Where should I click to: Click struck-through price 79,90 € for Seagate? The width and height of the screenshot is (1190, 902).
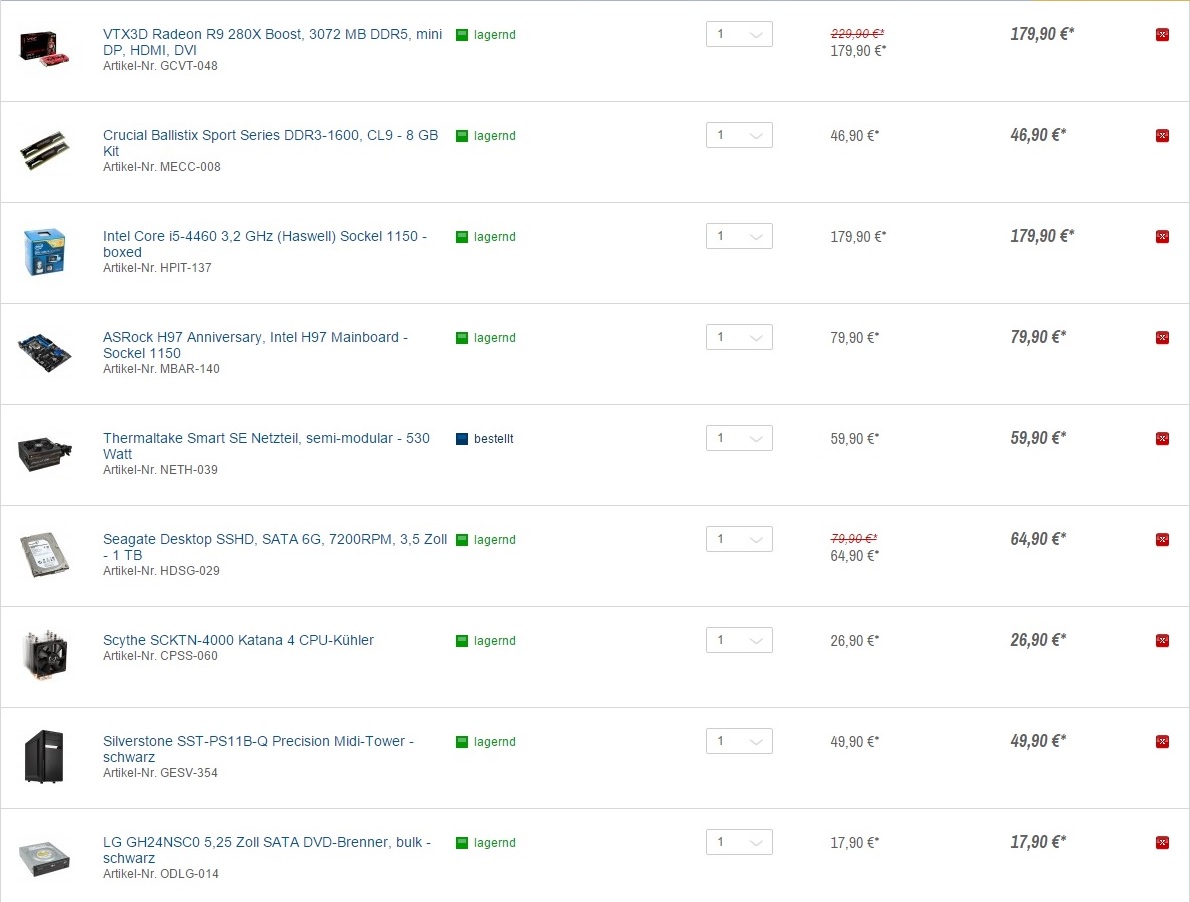pos(854,539)
